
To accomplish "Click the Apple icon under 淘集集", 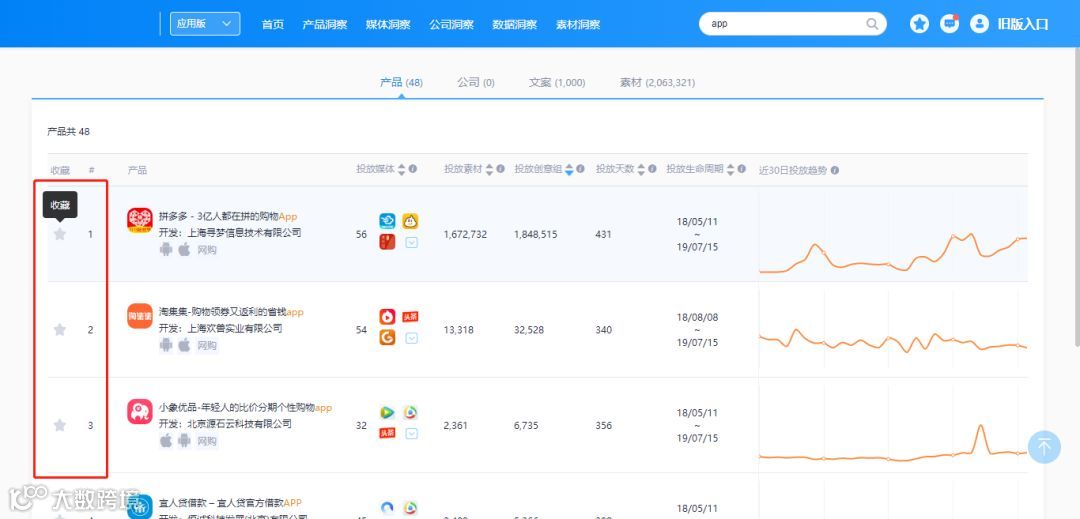I will pos(184,345).
